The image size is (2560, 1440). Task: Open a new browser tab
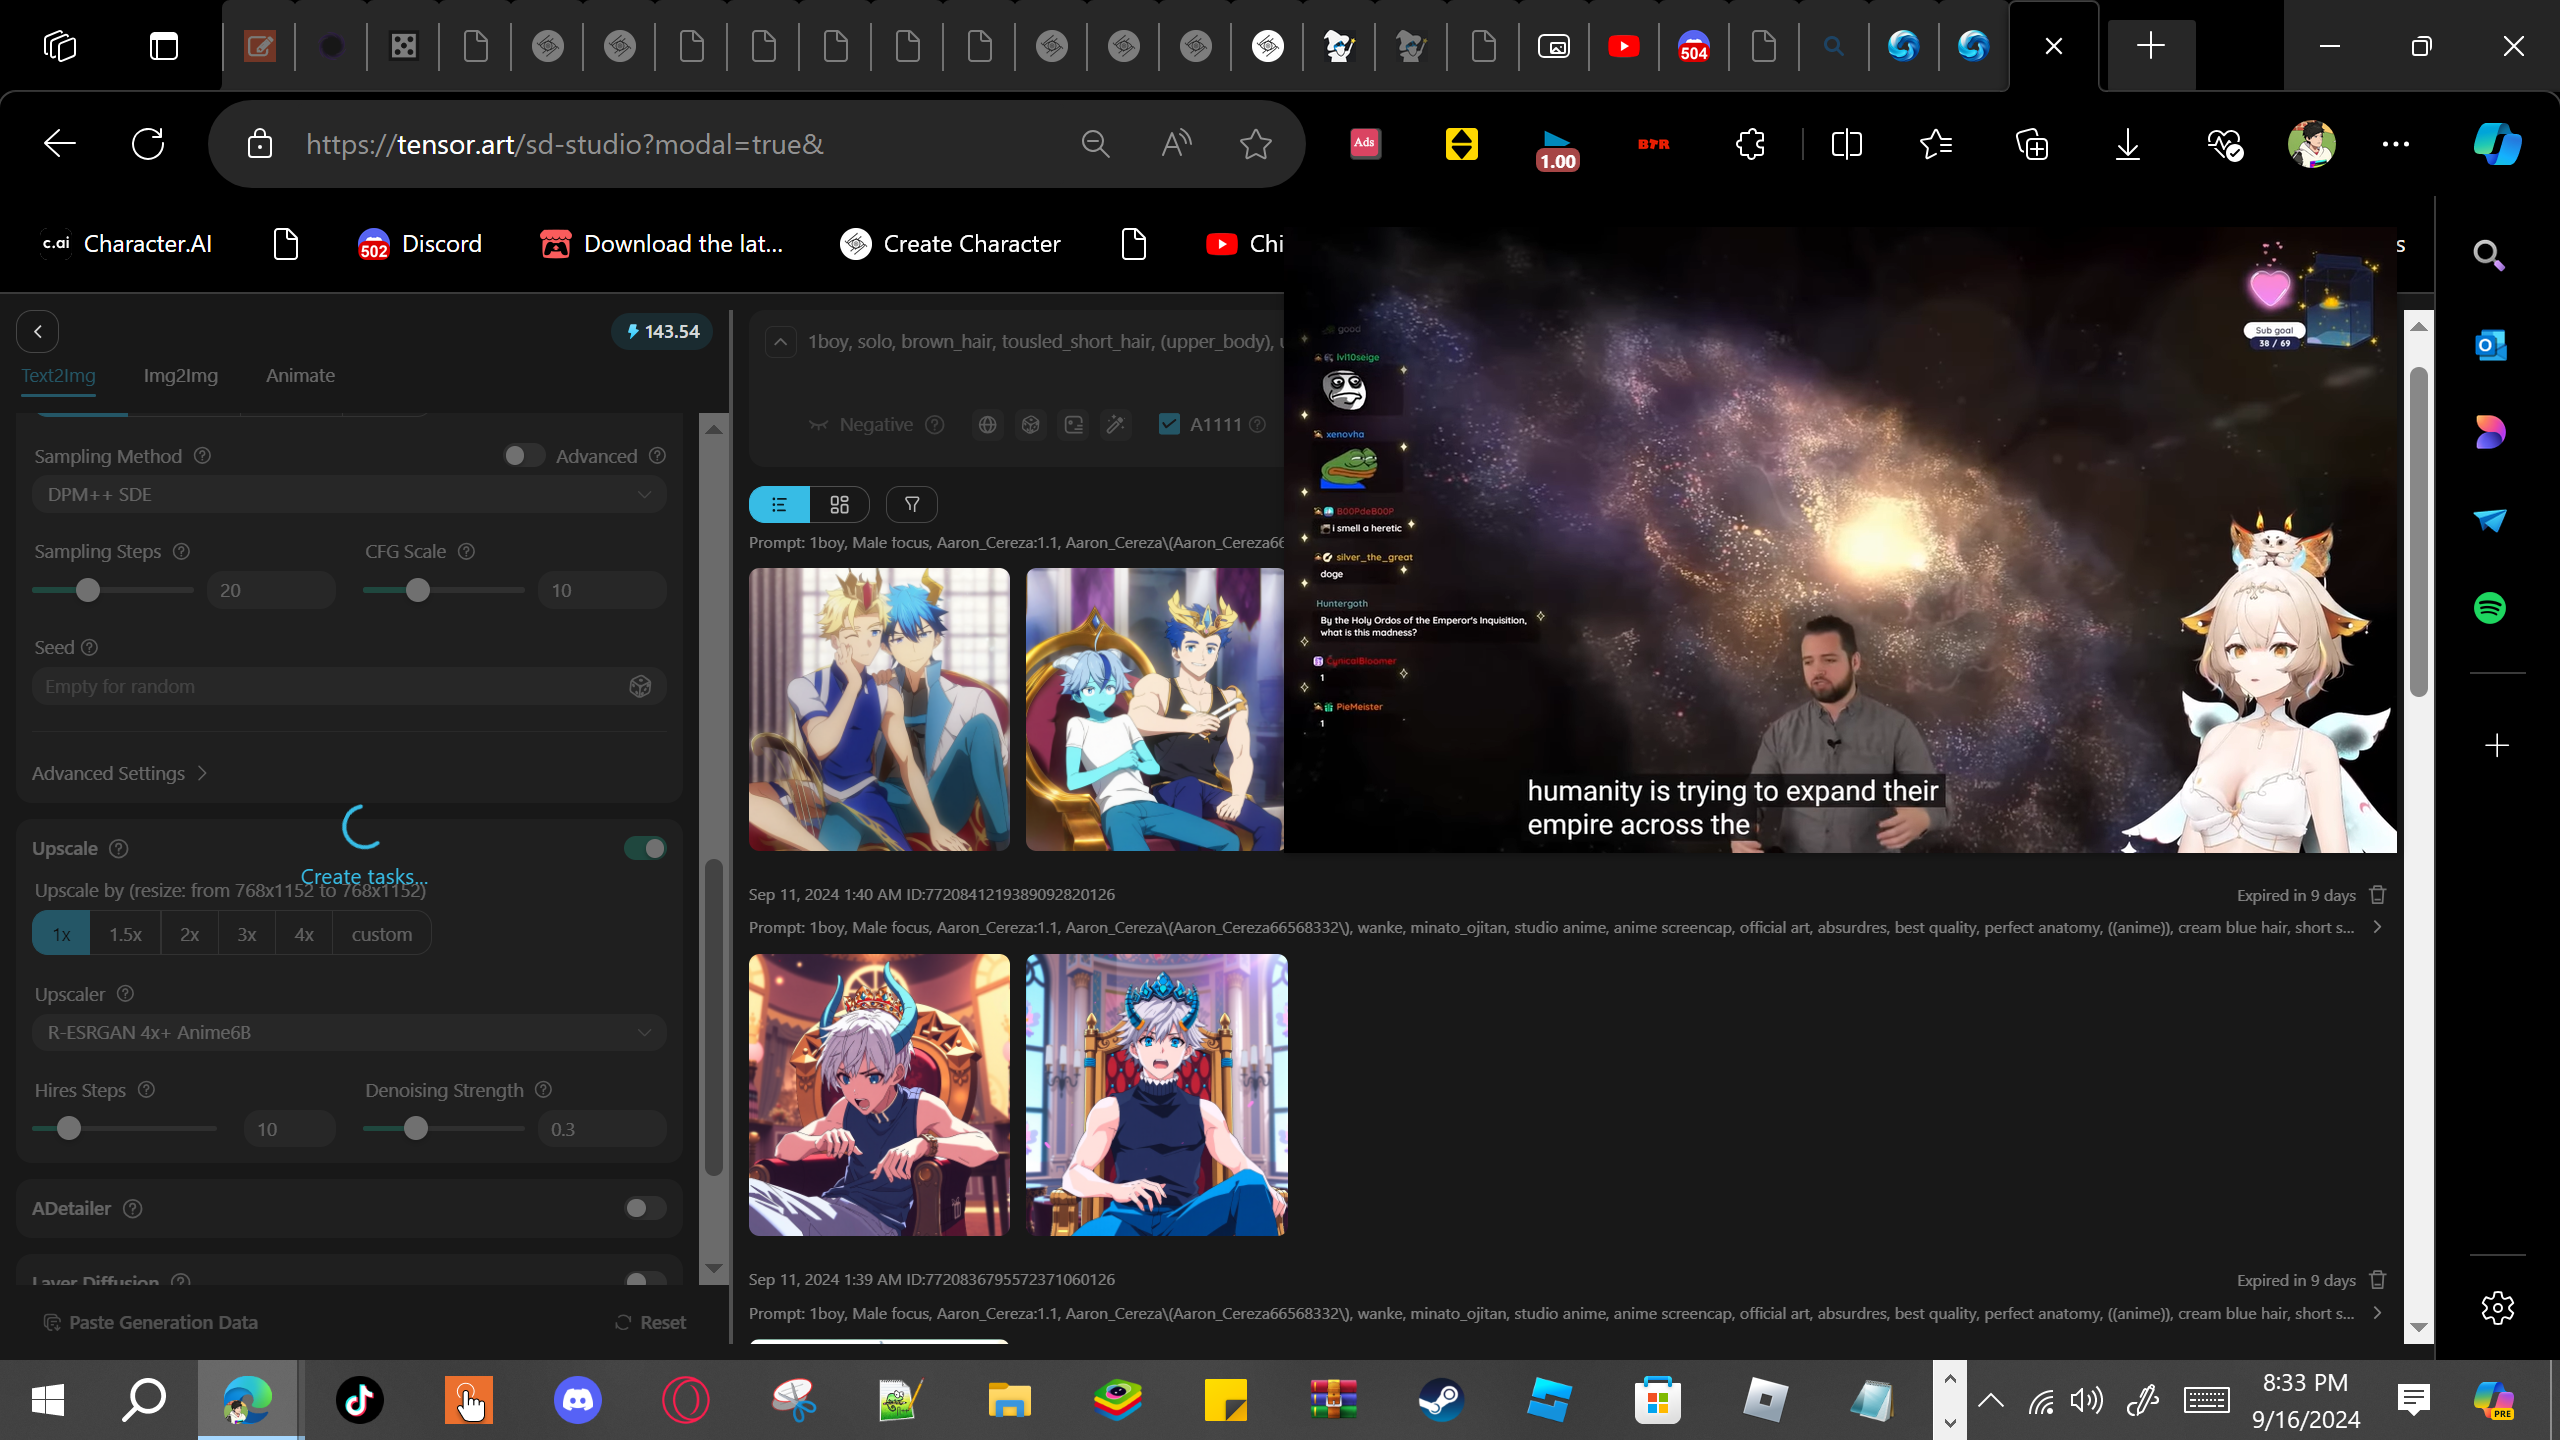2151,46
